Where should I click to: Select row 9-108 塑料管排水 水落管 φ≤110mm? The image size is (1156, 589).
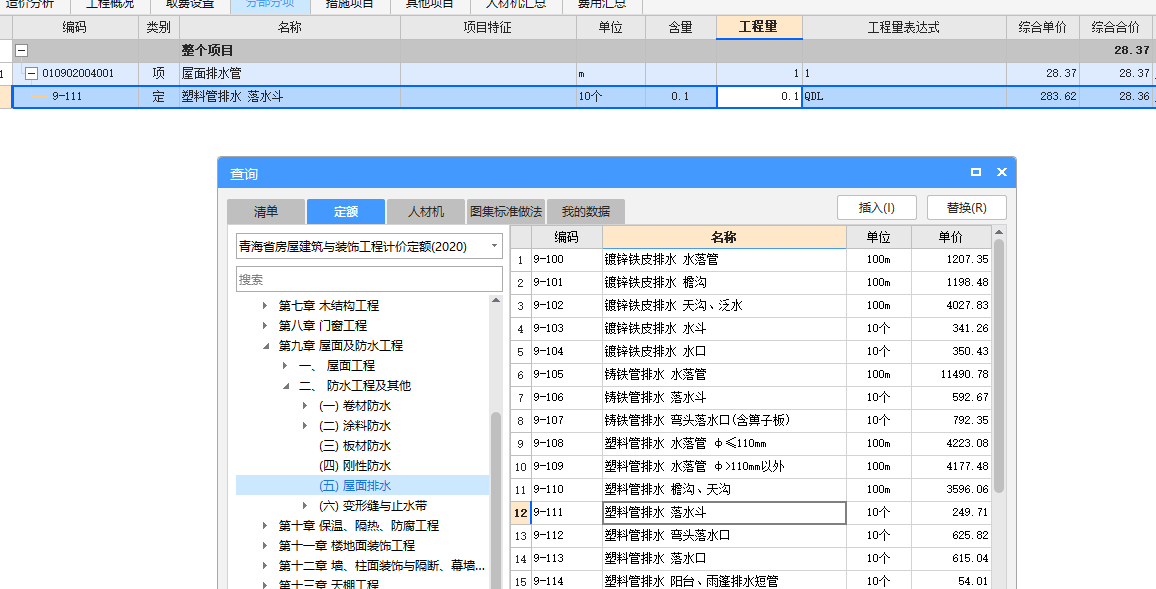(751, 443)
